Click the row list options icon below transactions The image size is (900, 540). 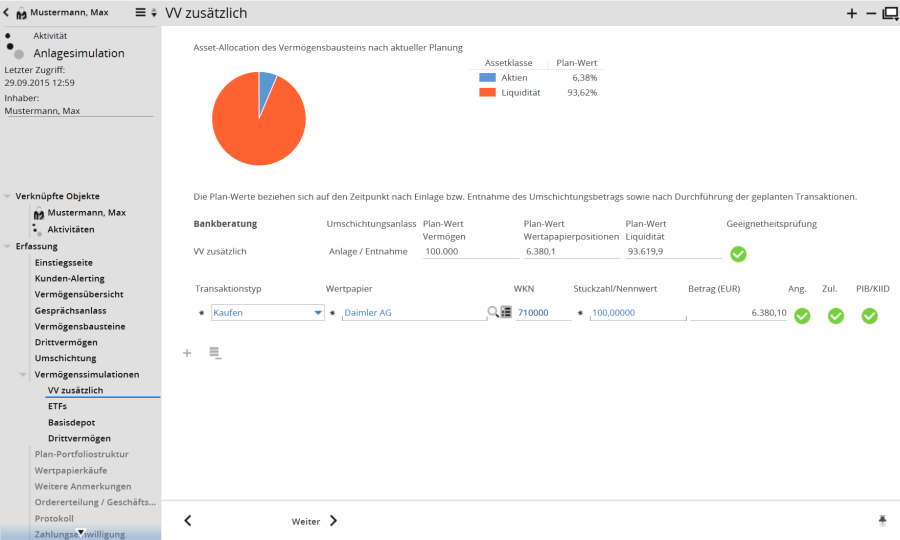[215, 353]
